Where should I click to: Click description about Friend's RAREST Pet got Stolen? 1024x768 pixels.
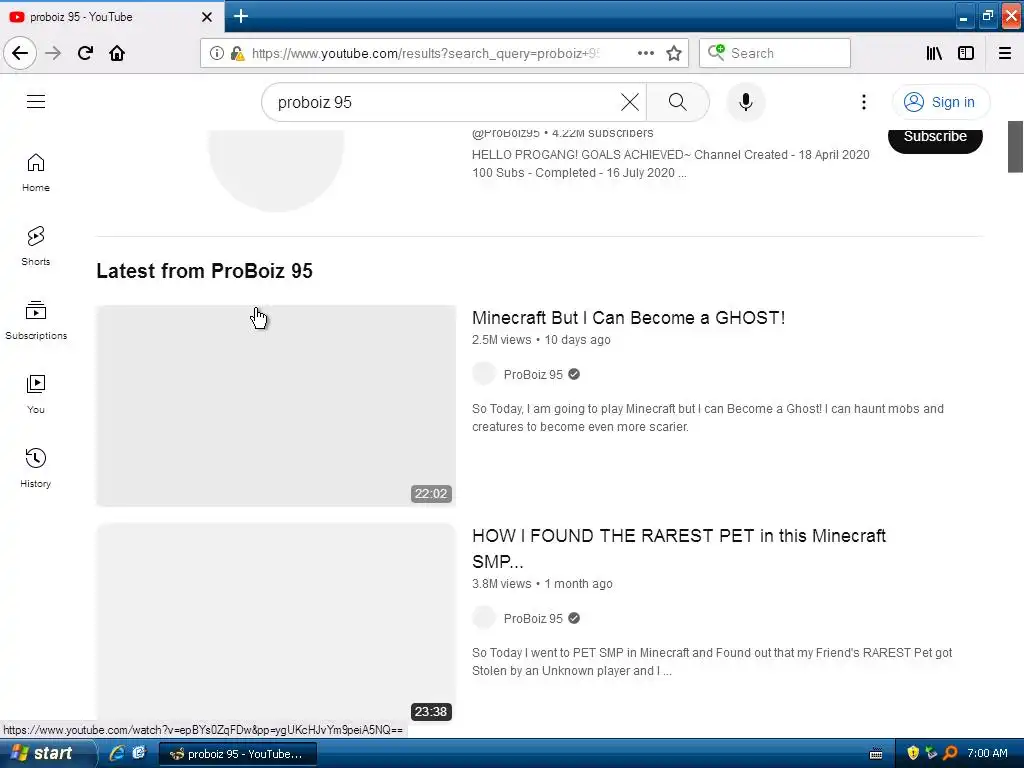tap(712, 662)
